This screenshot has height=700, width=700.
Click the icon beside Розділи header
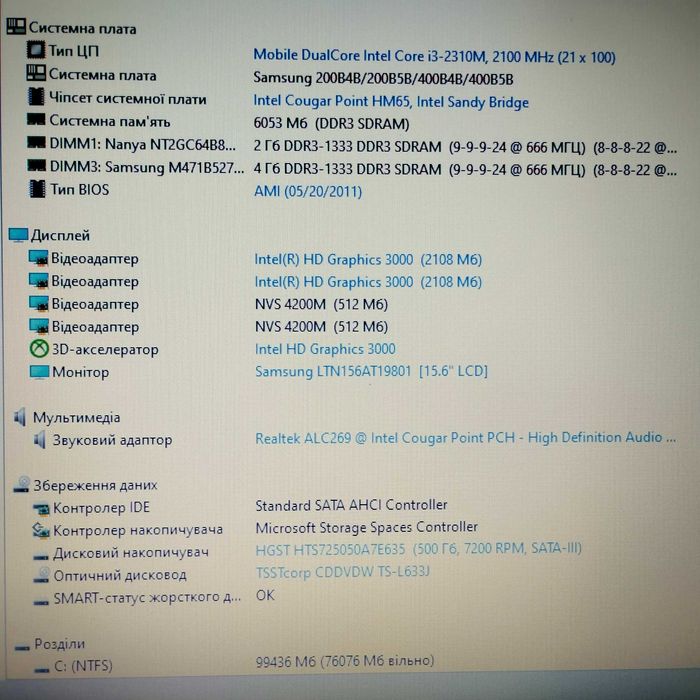[22, 647]
